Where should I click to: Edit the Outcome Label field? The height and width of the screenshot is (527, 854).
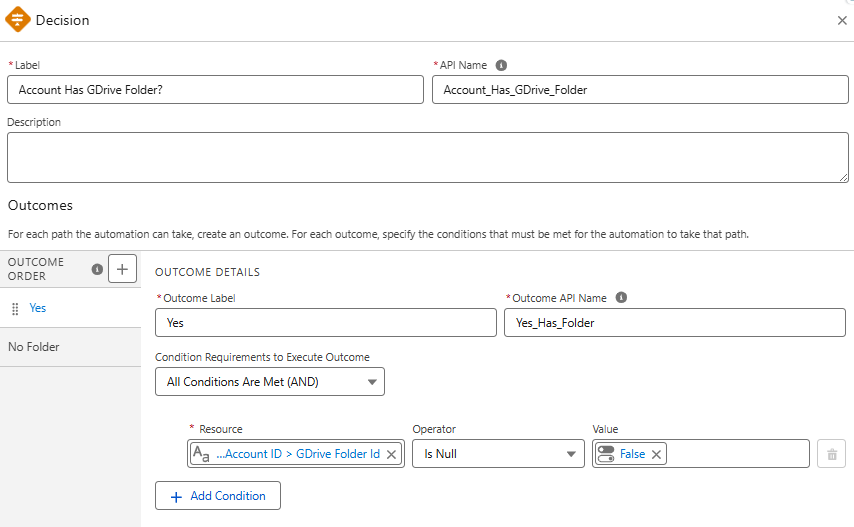click(x=326, y=323)
